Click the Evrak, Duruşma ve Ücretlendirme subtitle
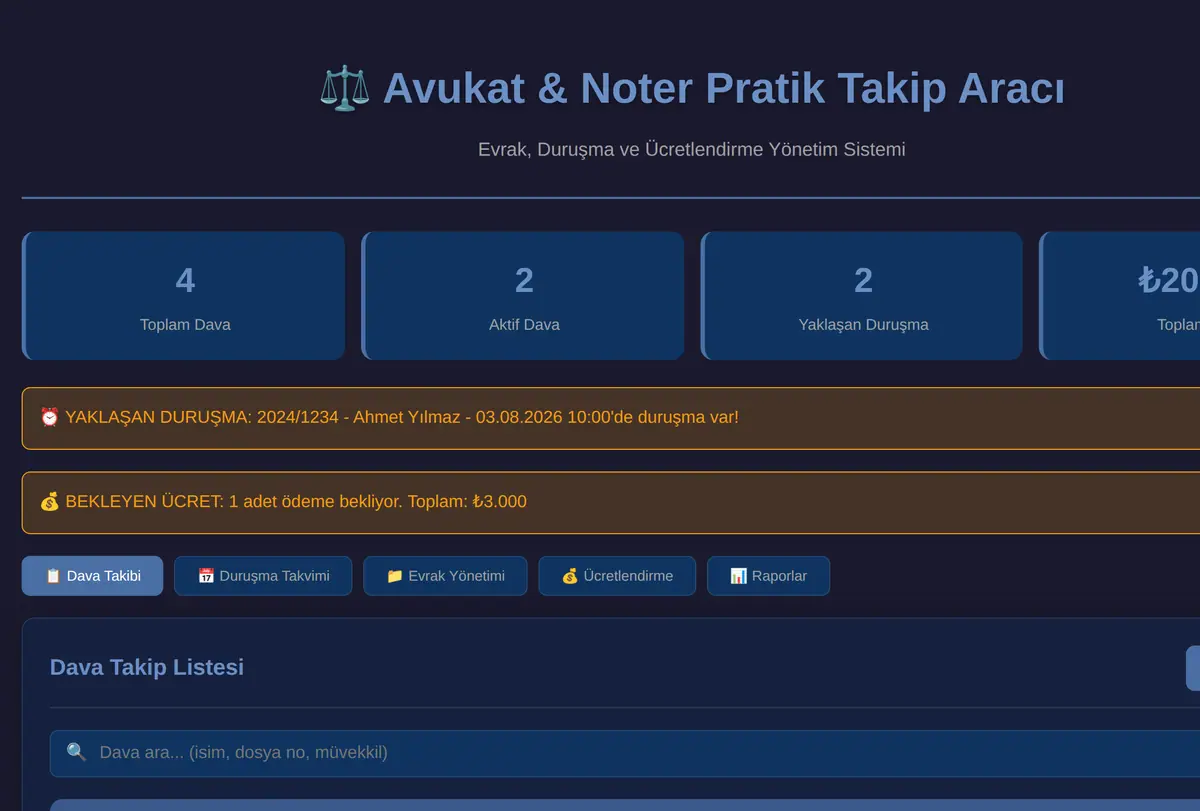 [692, 149]
